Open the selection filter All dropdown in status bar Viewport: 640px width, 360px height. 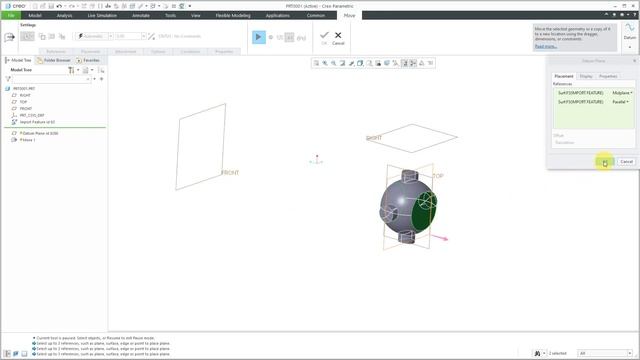[605, 353]
